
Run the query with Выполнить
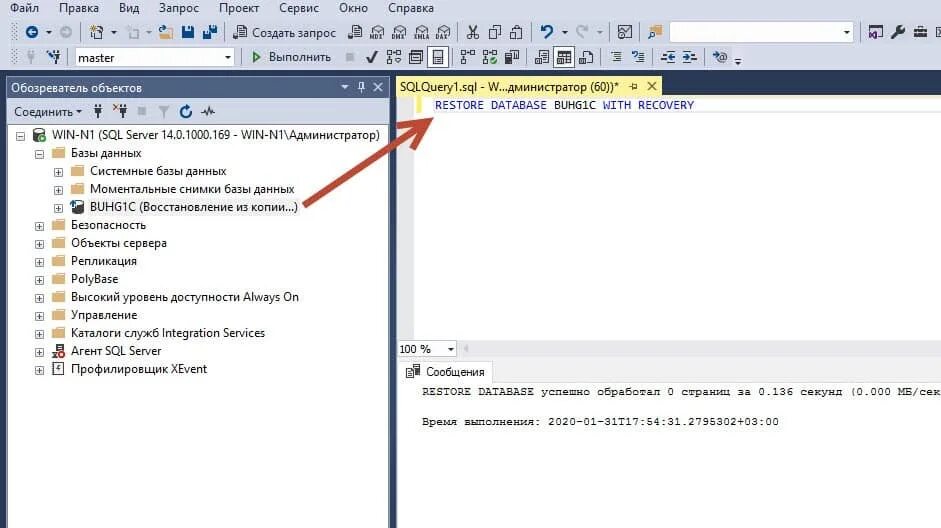[291, 57]
